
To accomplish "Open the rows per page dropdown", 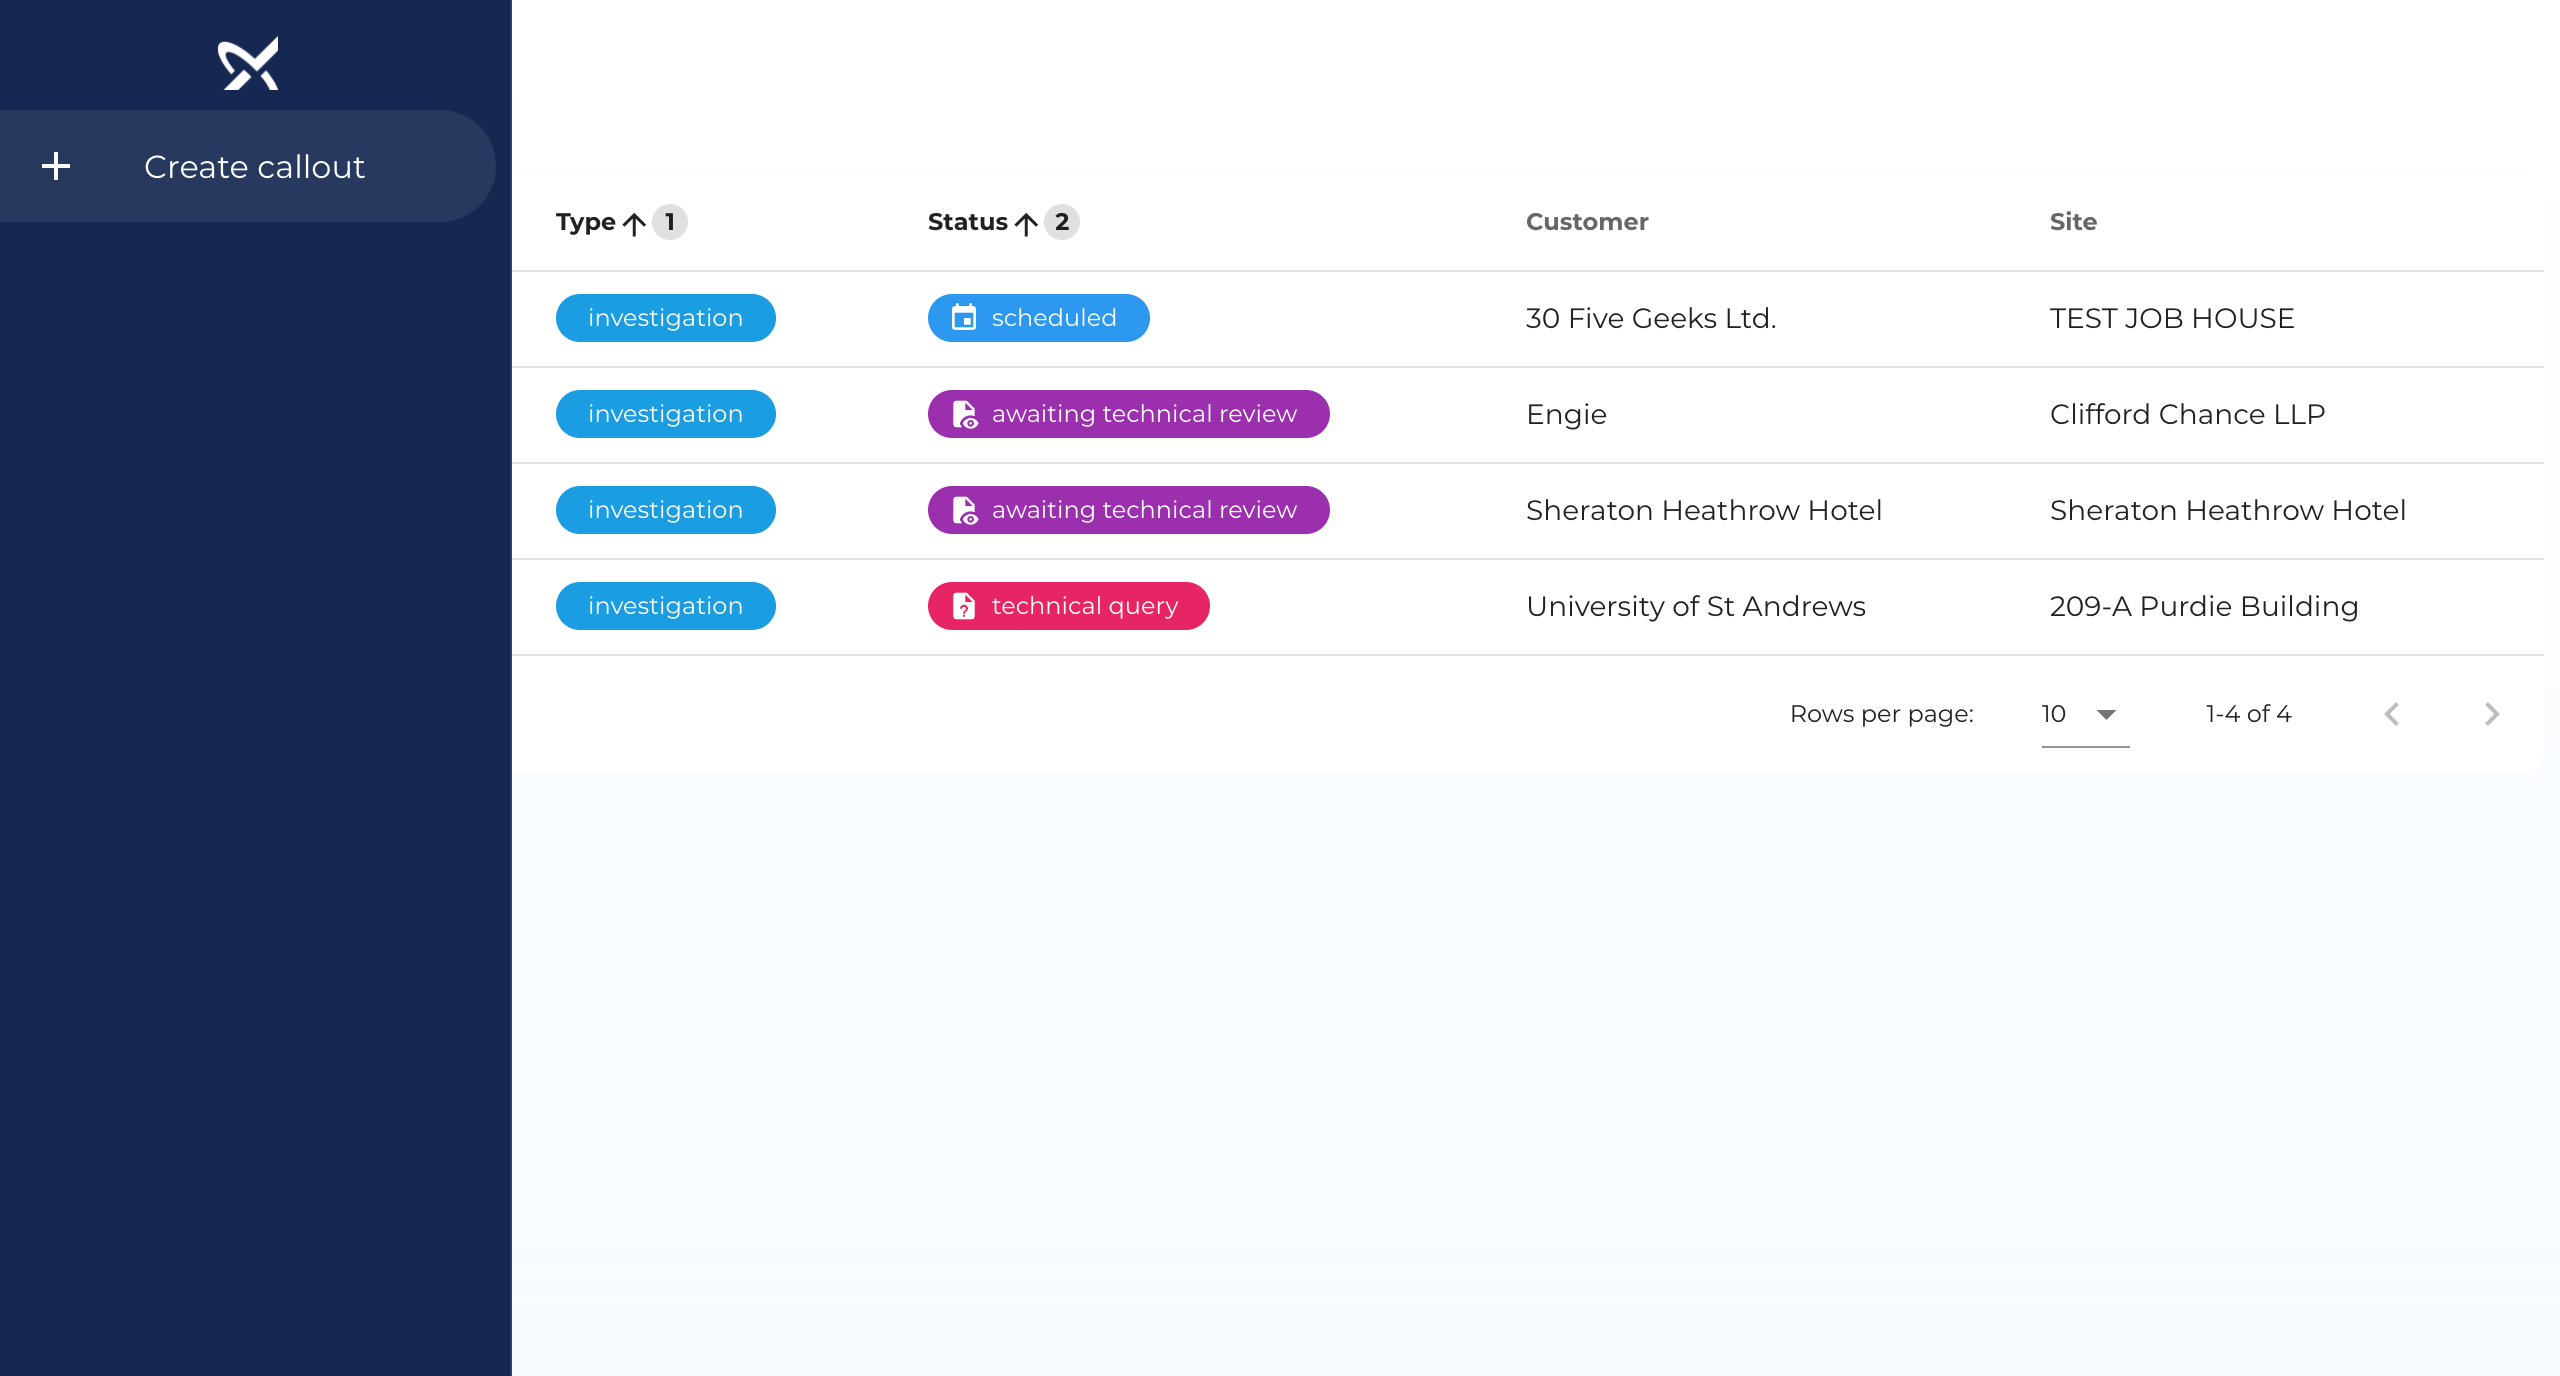I will click(2084, 714).
